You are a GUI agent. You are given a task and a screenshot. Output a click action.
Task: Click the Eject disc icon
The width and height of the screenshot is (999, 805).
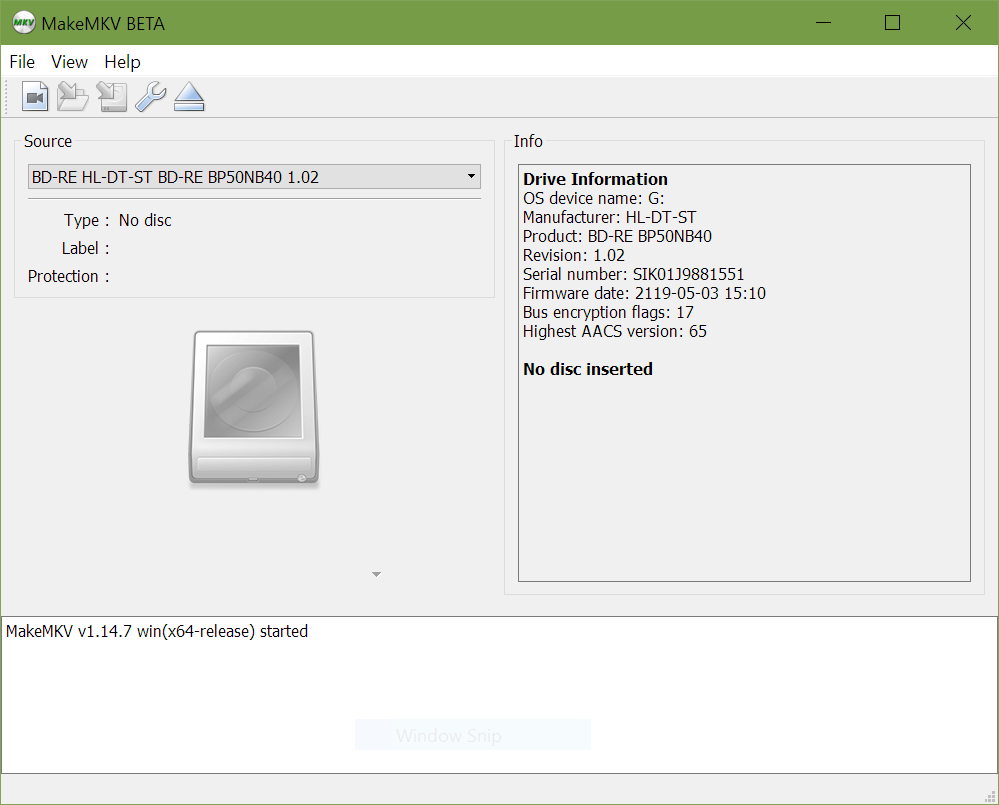coord(189,97)
